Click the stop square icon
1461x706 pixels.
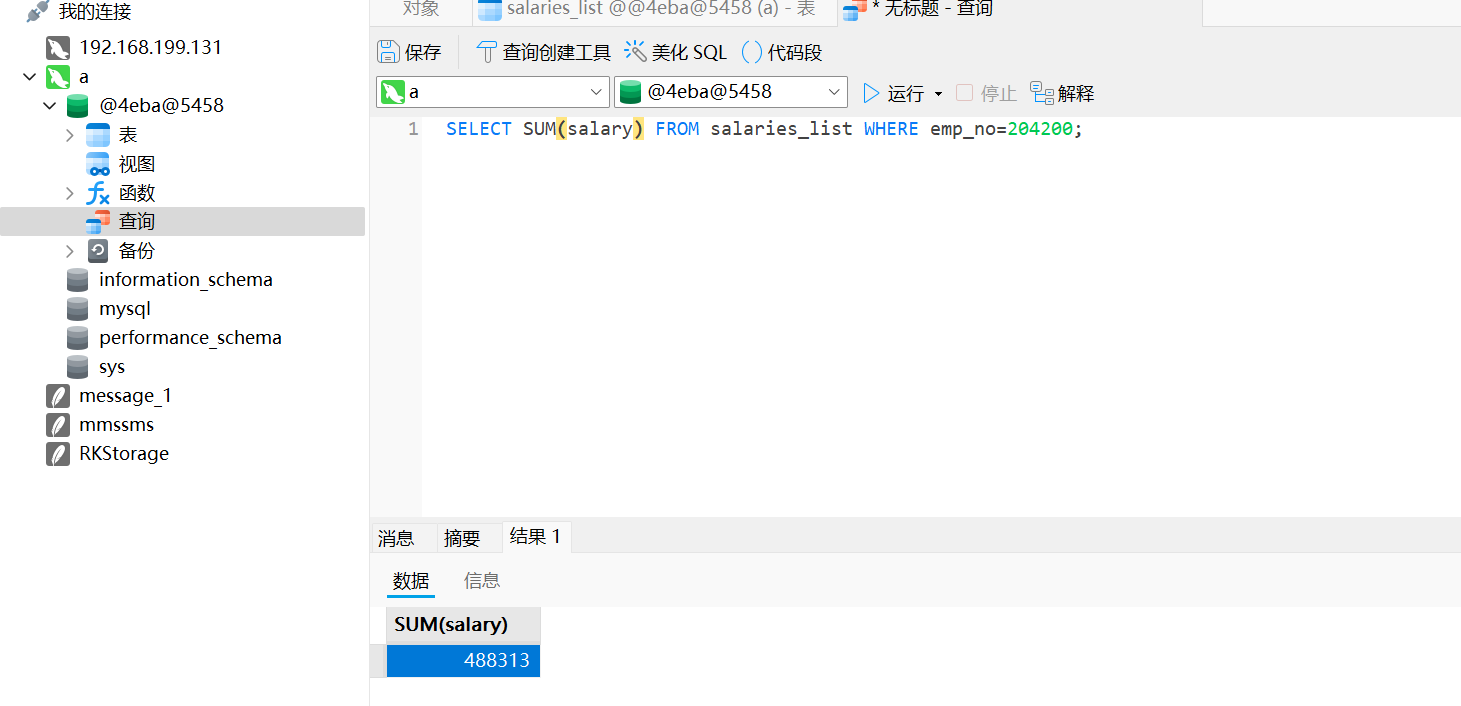click(x=964, y=93)
